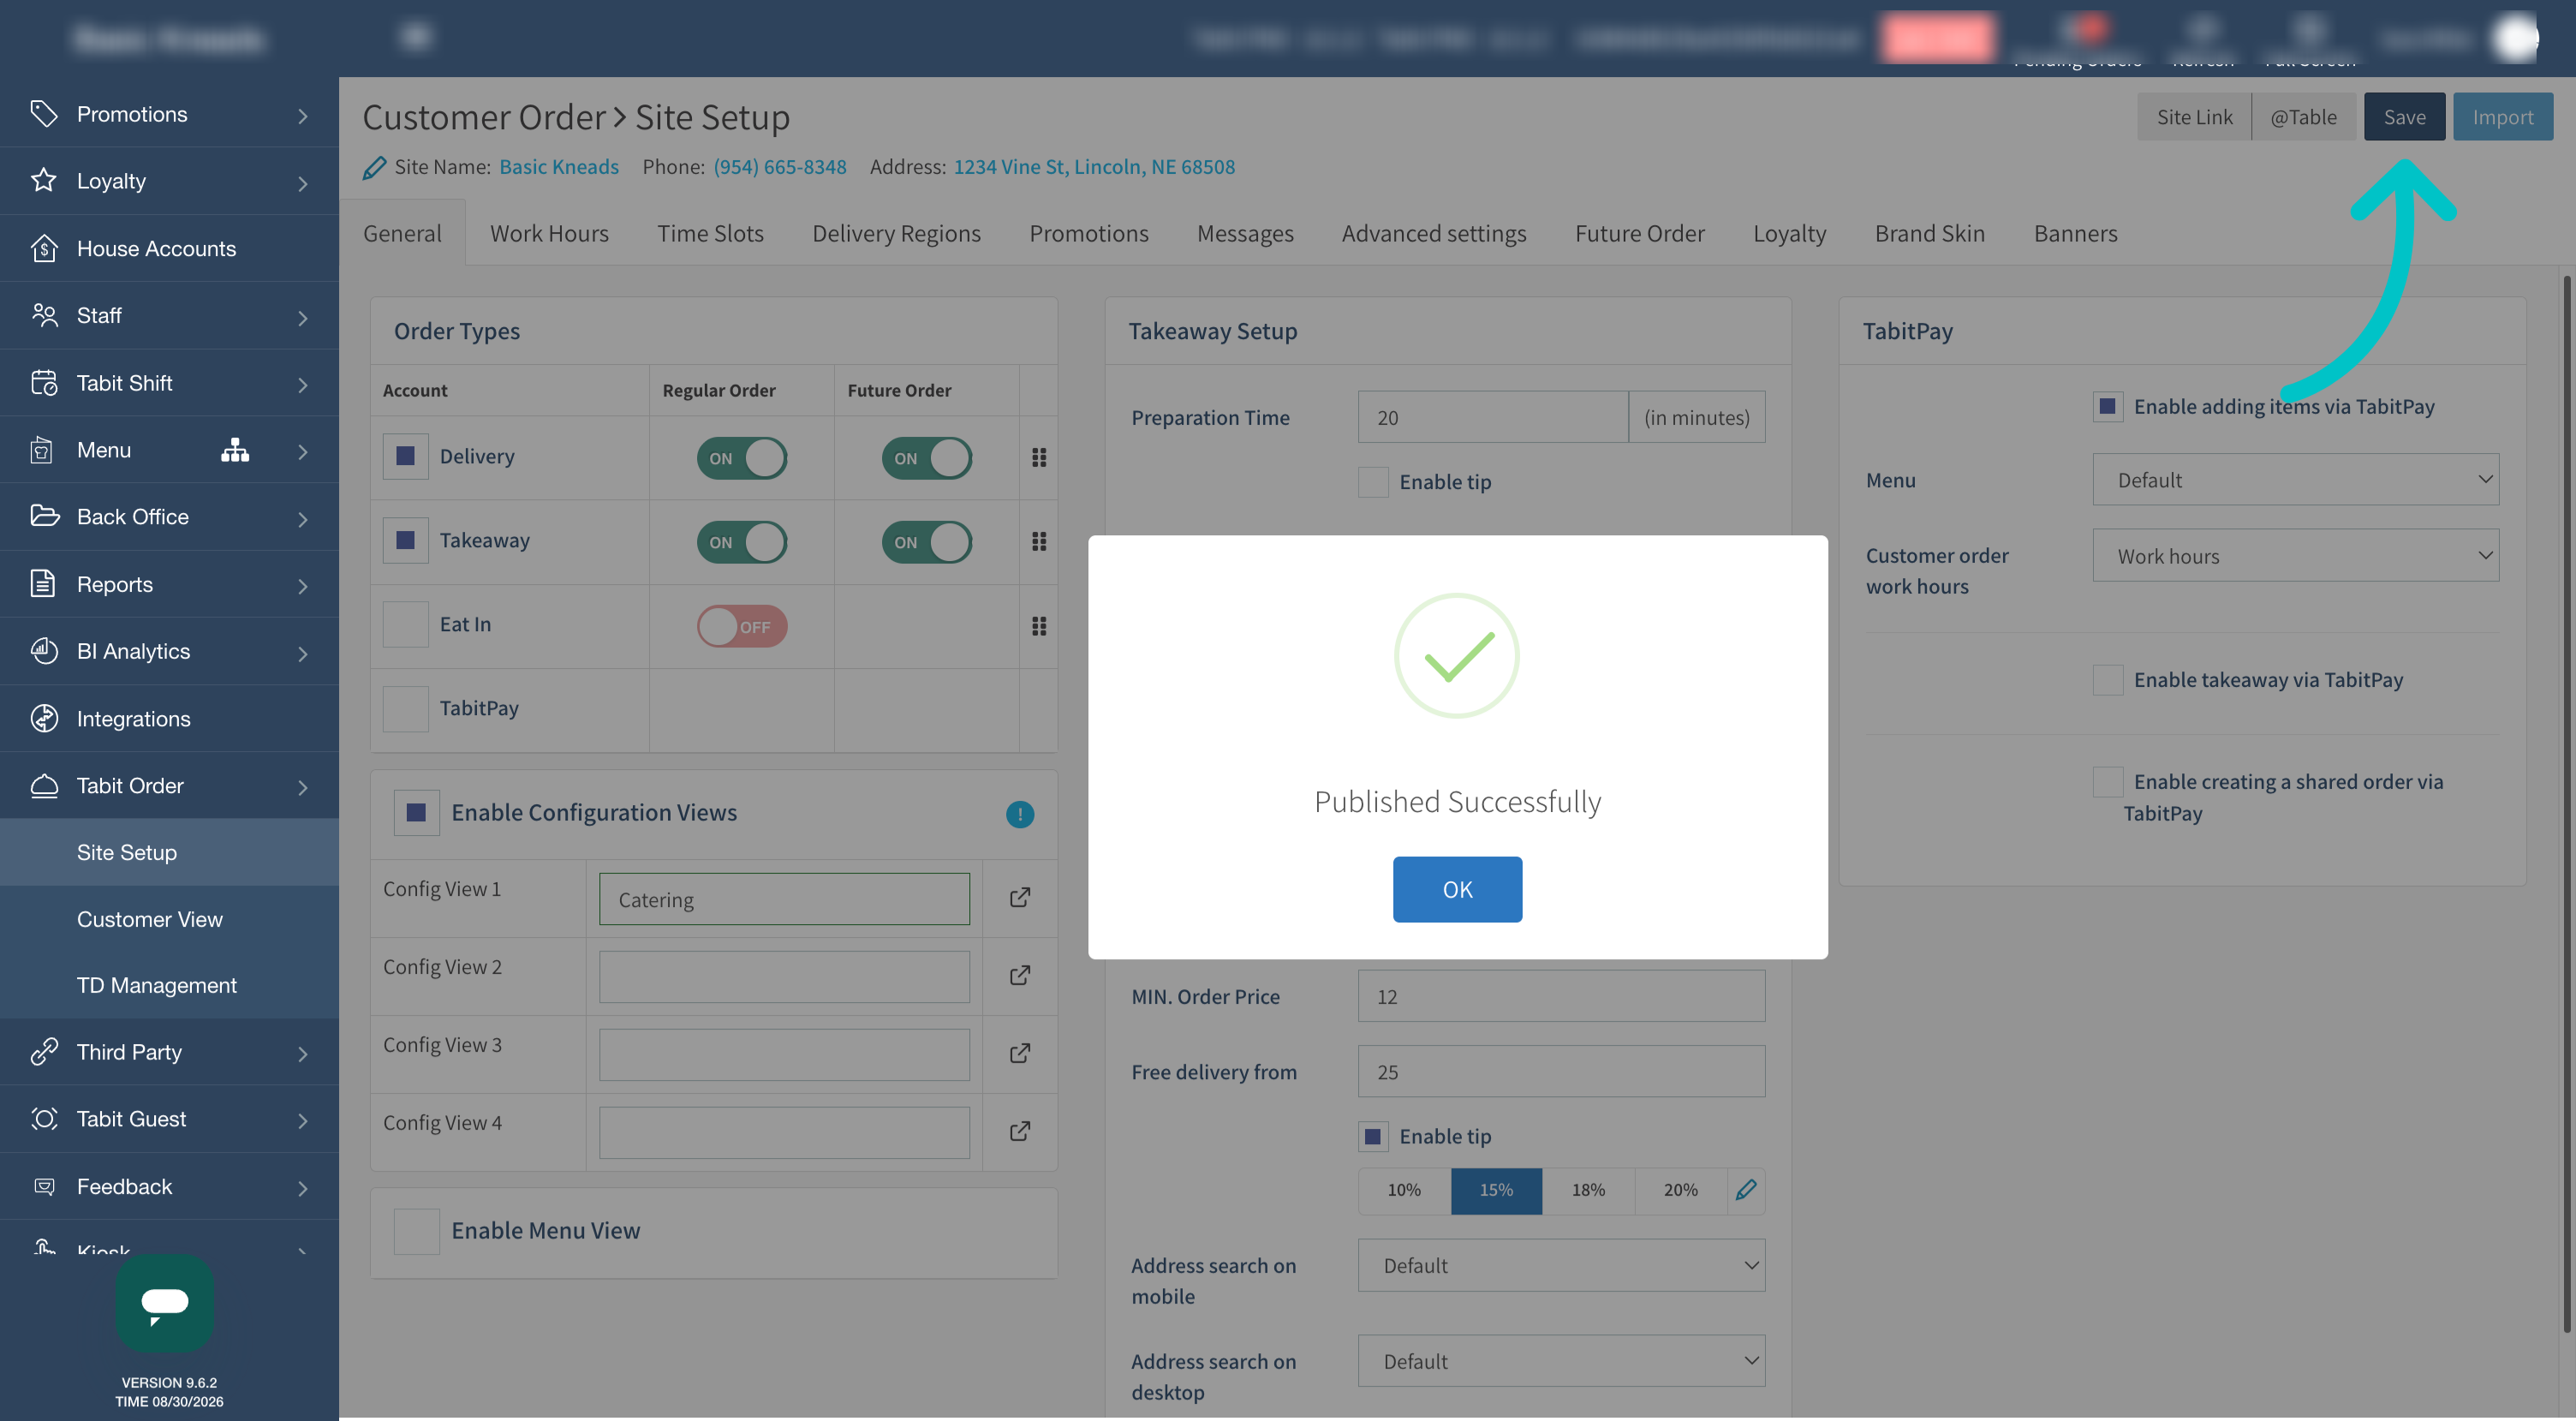Viewport: 2576px width, 1421px height.
Task: Click the BI Analytics icon in the sidebar
Action: click(43, 651)
